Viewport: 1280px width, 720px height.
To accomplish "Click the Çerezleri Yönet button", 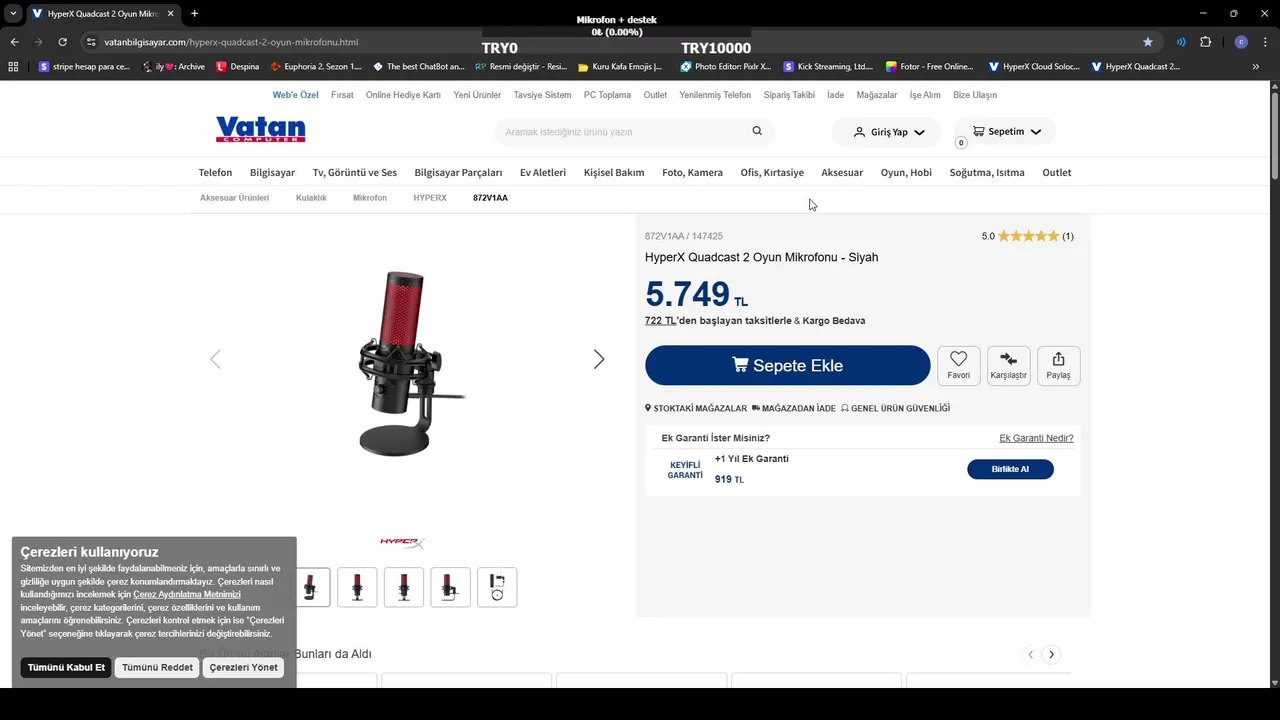I will click(x=243, y=667).
